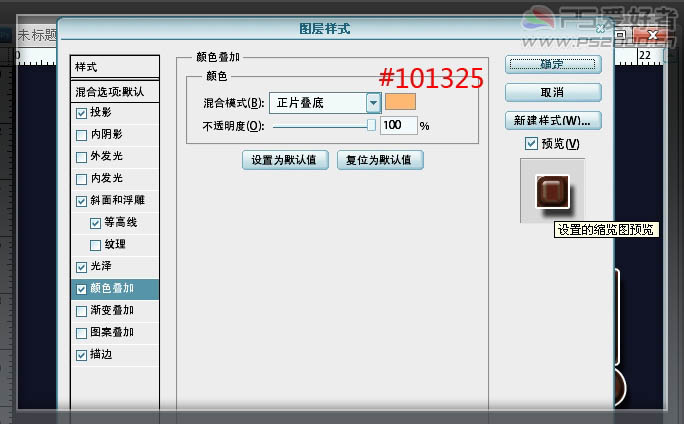This screenshot has width=684, height=424.
Task: Select the 投影 style row label
Action: (101, 113)
